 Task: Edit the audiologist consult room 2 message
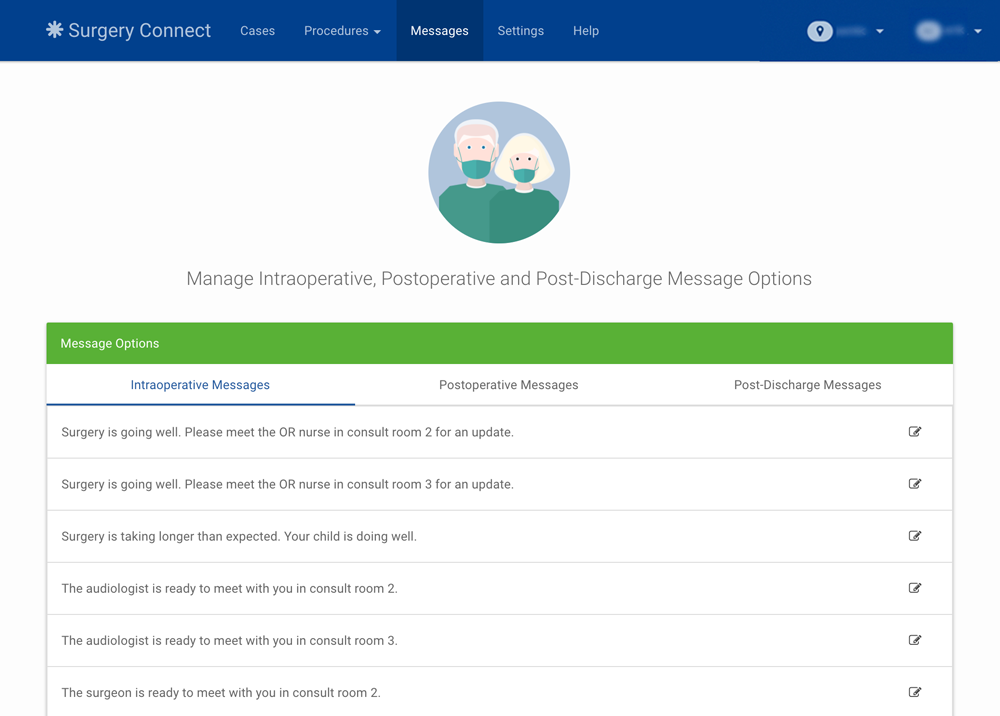tap(914, 587)
